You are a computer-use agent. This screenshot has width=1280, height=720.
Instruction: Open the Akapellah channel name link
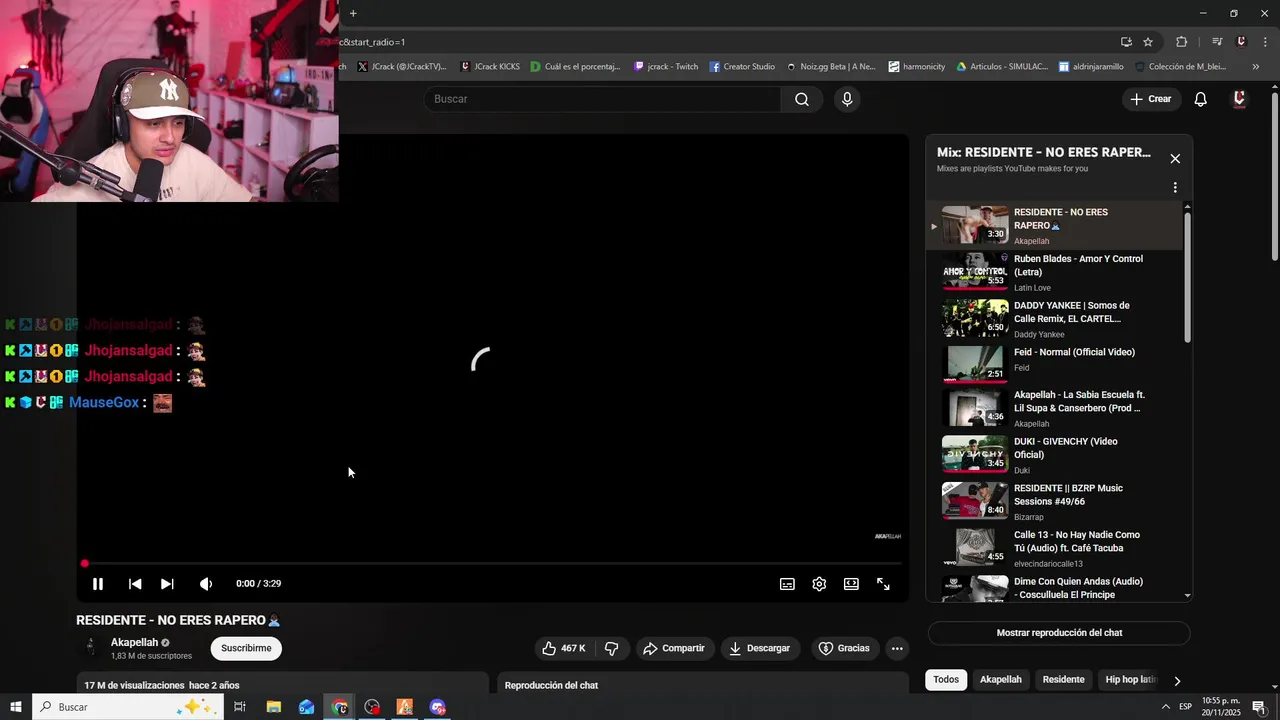134,642
